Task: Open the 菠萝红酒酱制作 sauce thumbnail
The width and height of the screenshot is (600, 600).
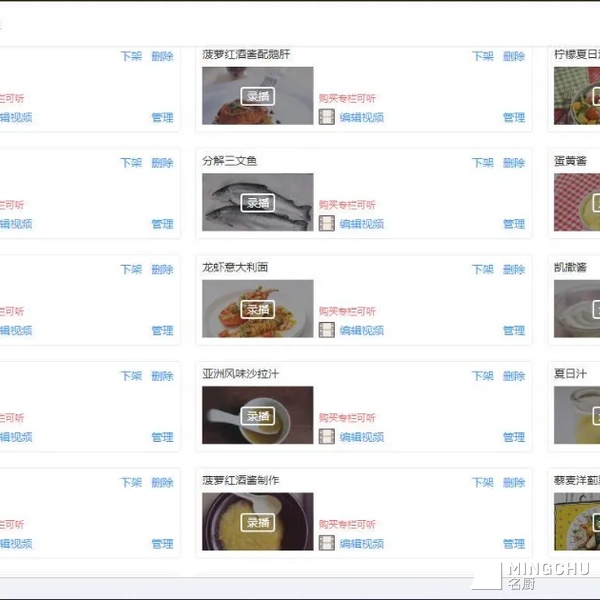Action: click(x=258, y=522)
